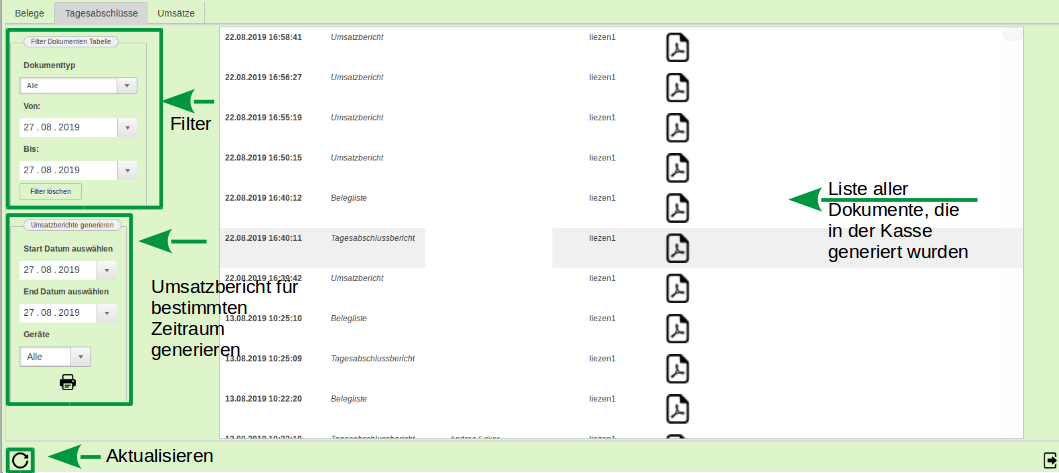Viewport: 1059px width, 473px height.
Task: Open the Start Datum date picker dropdown
Action: [x=107, y=270]
